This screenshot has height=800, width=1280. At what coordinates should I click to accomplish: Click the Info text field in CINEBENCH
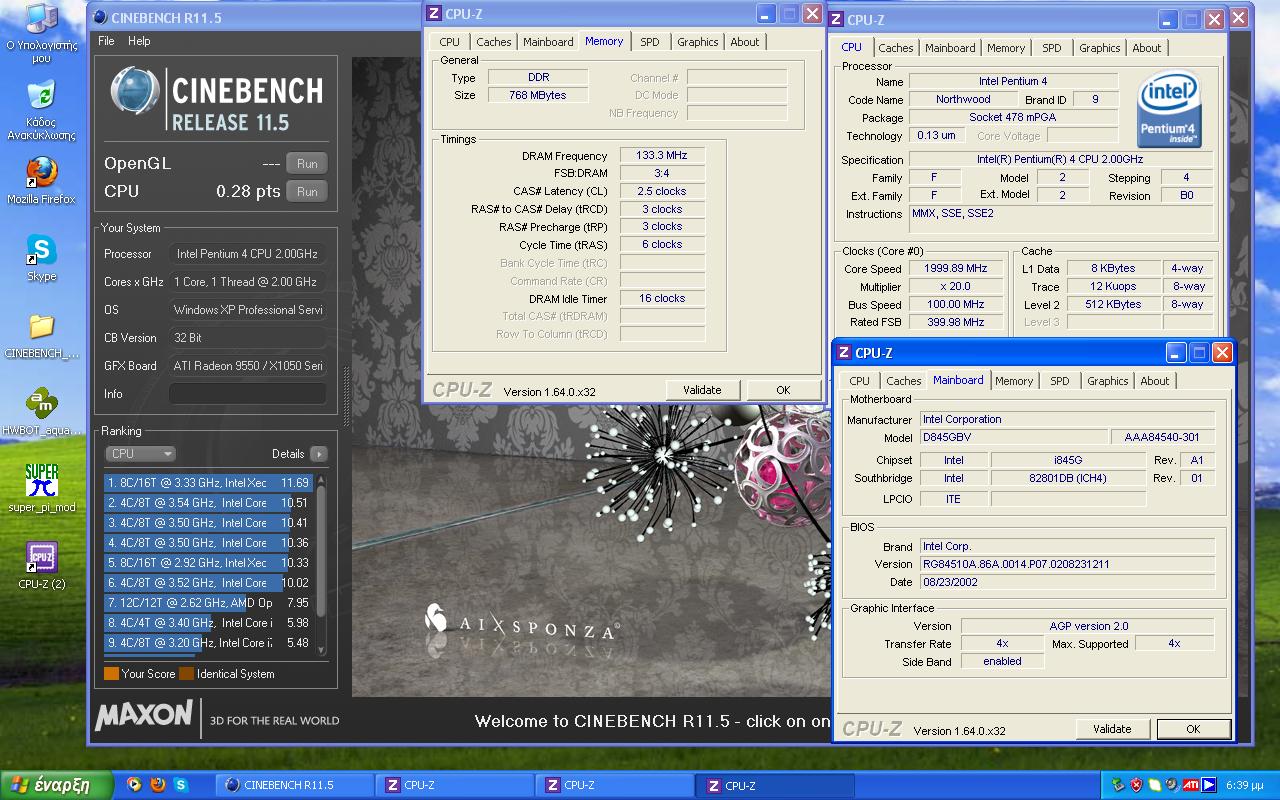(247, 394)
